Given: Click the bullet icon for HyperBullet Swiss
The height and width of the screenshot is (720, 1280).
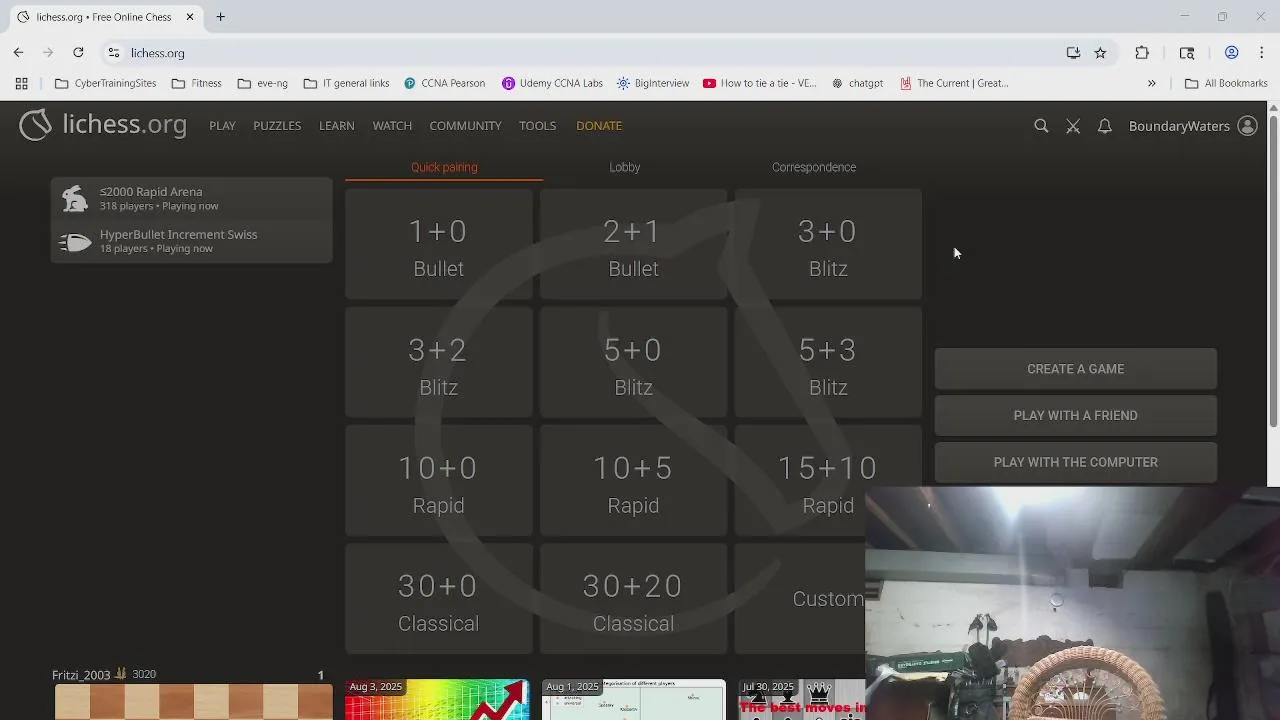Looking at the screenshot, I should (75, 241).
